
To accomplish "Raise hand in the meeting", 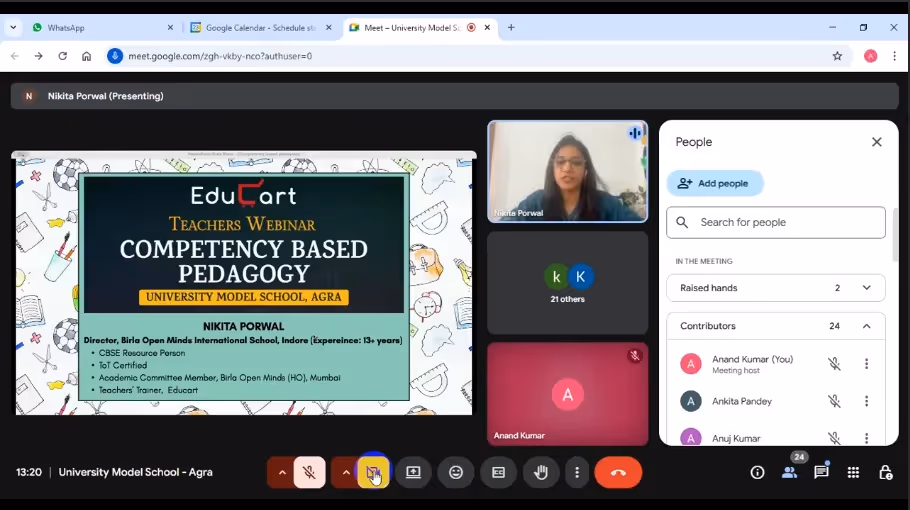I will coord(541,472).
